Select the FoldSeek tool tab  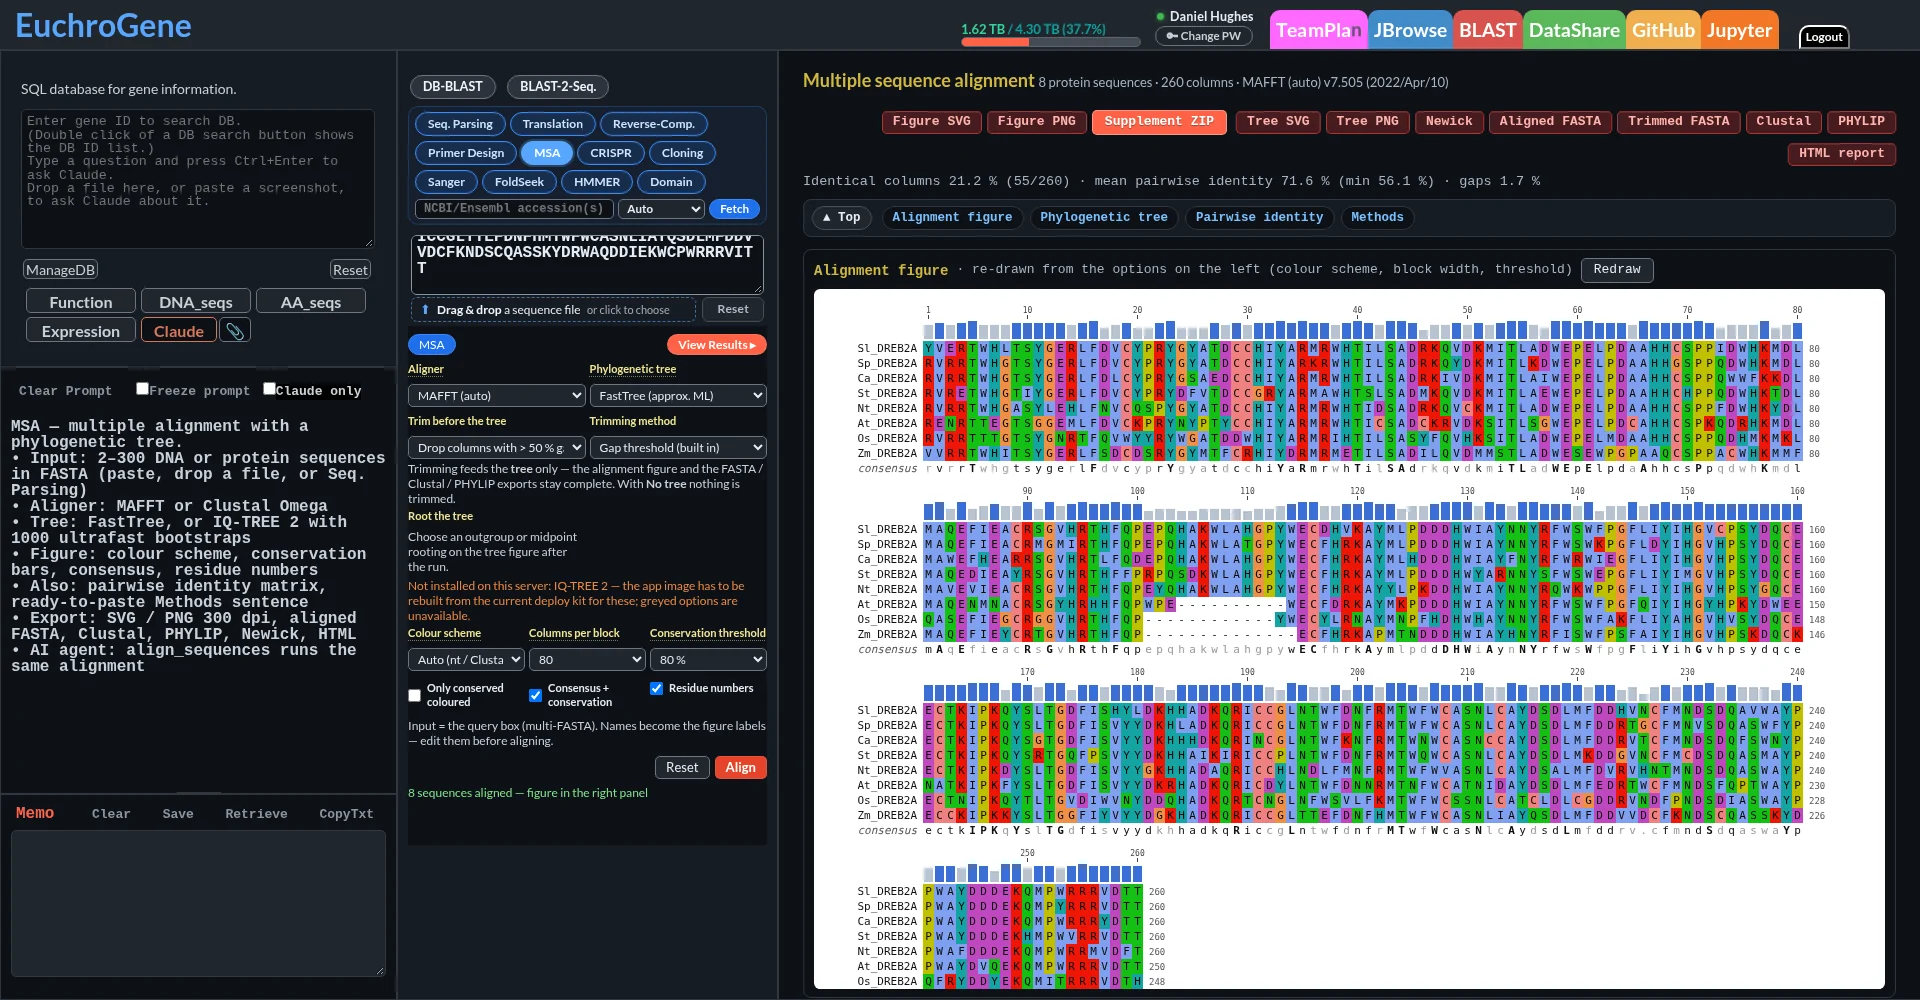tap(519, 182)
